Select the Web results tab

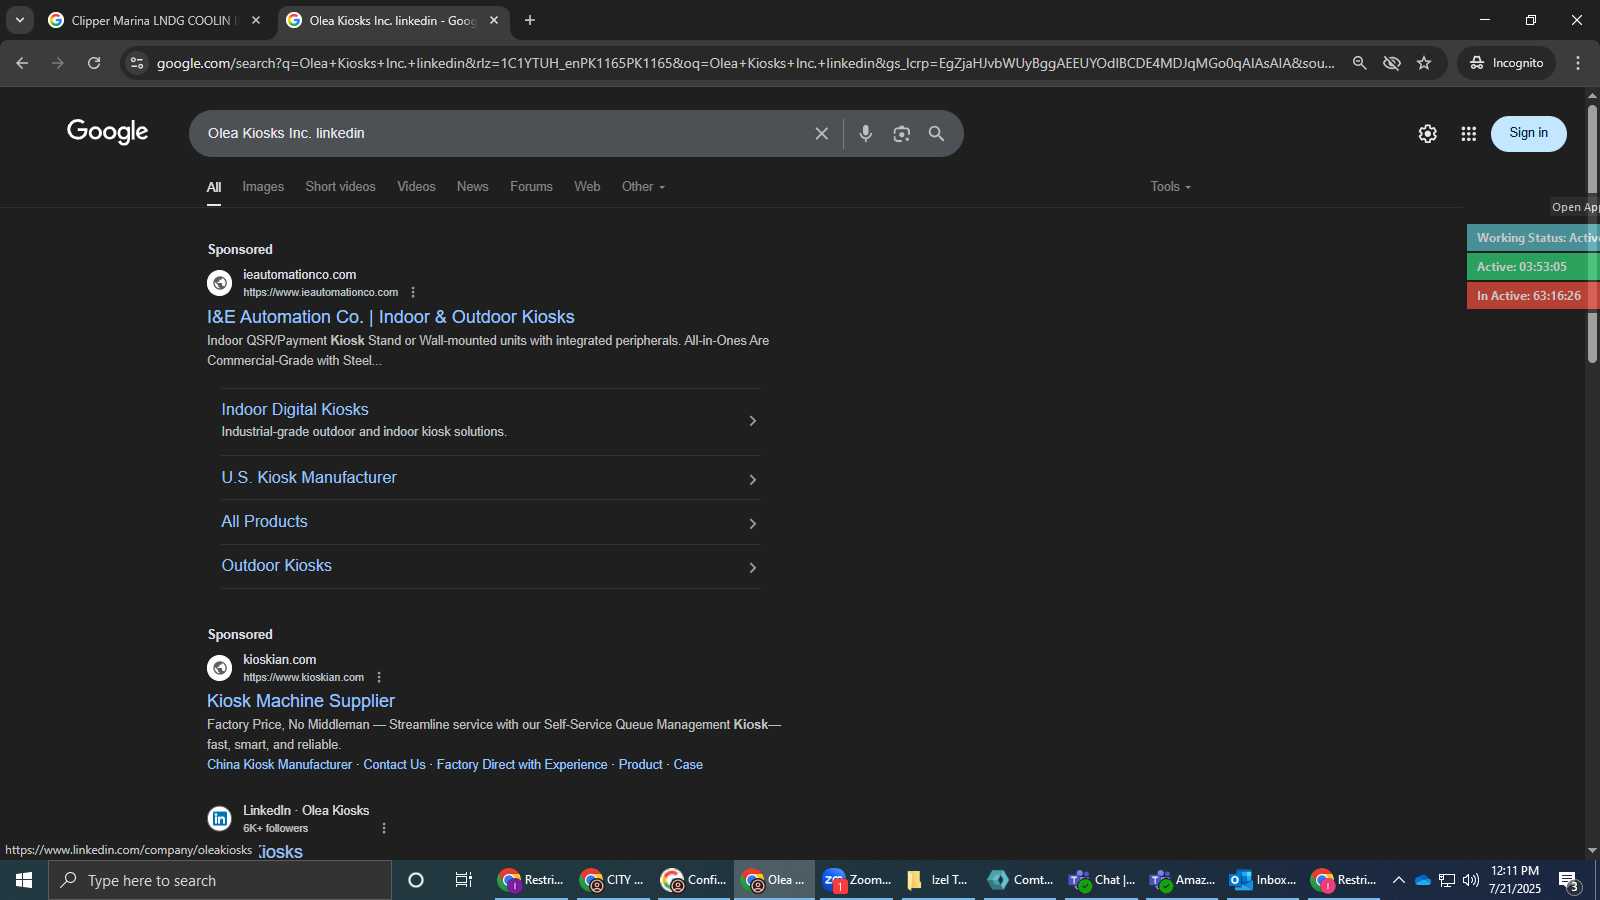click(587, 187)
